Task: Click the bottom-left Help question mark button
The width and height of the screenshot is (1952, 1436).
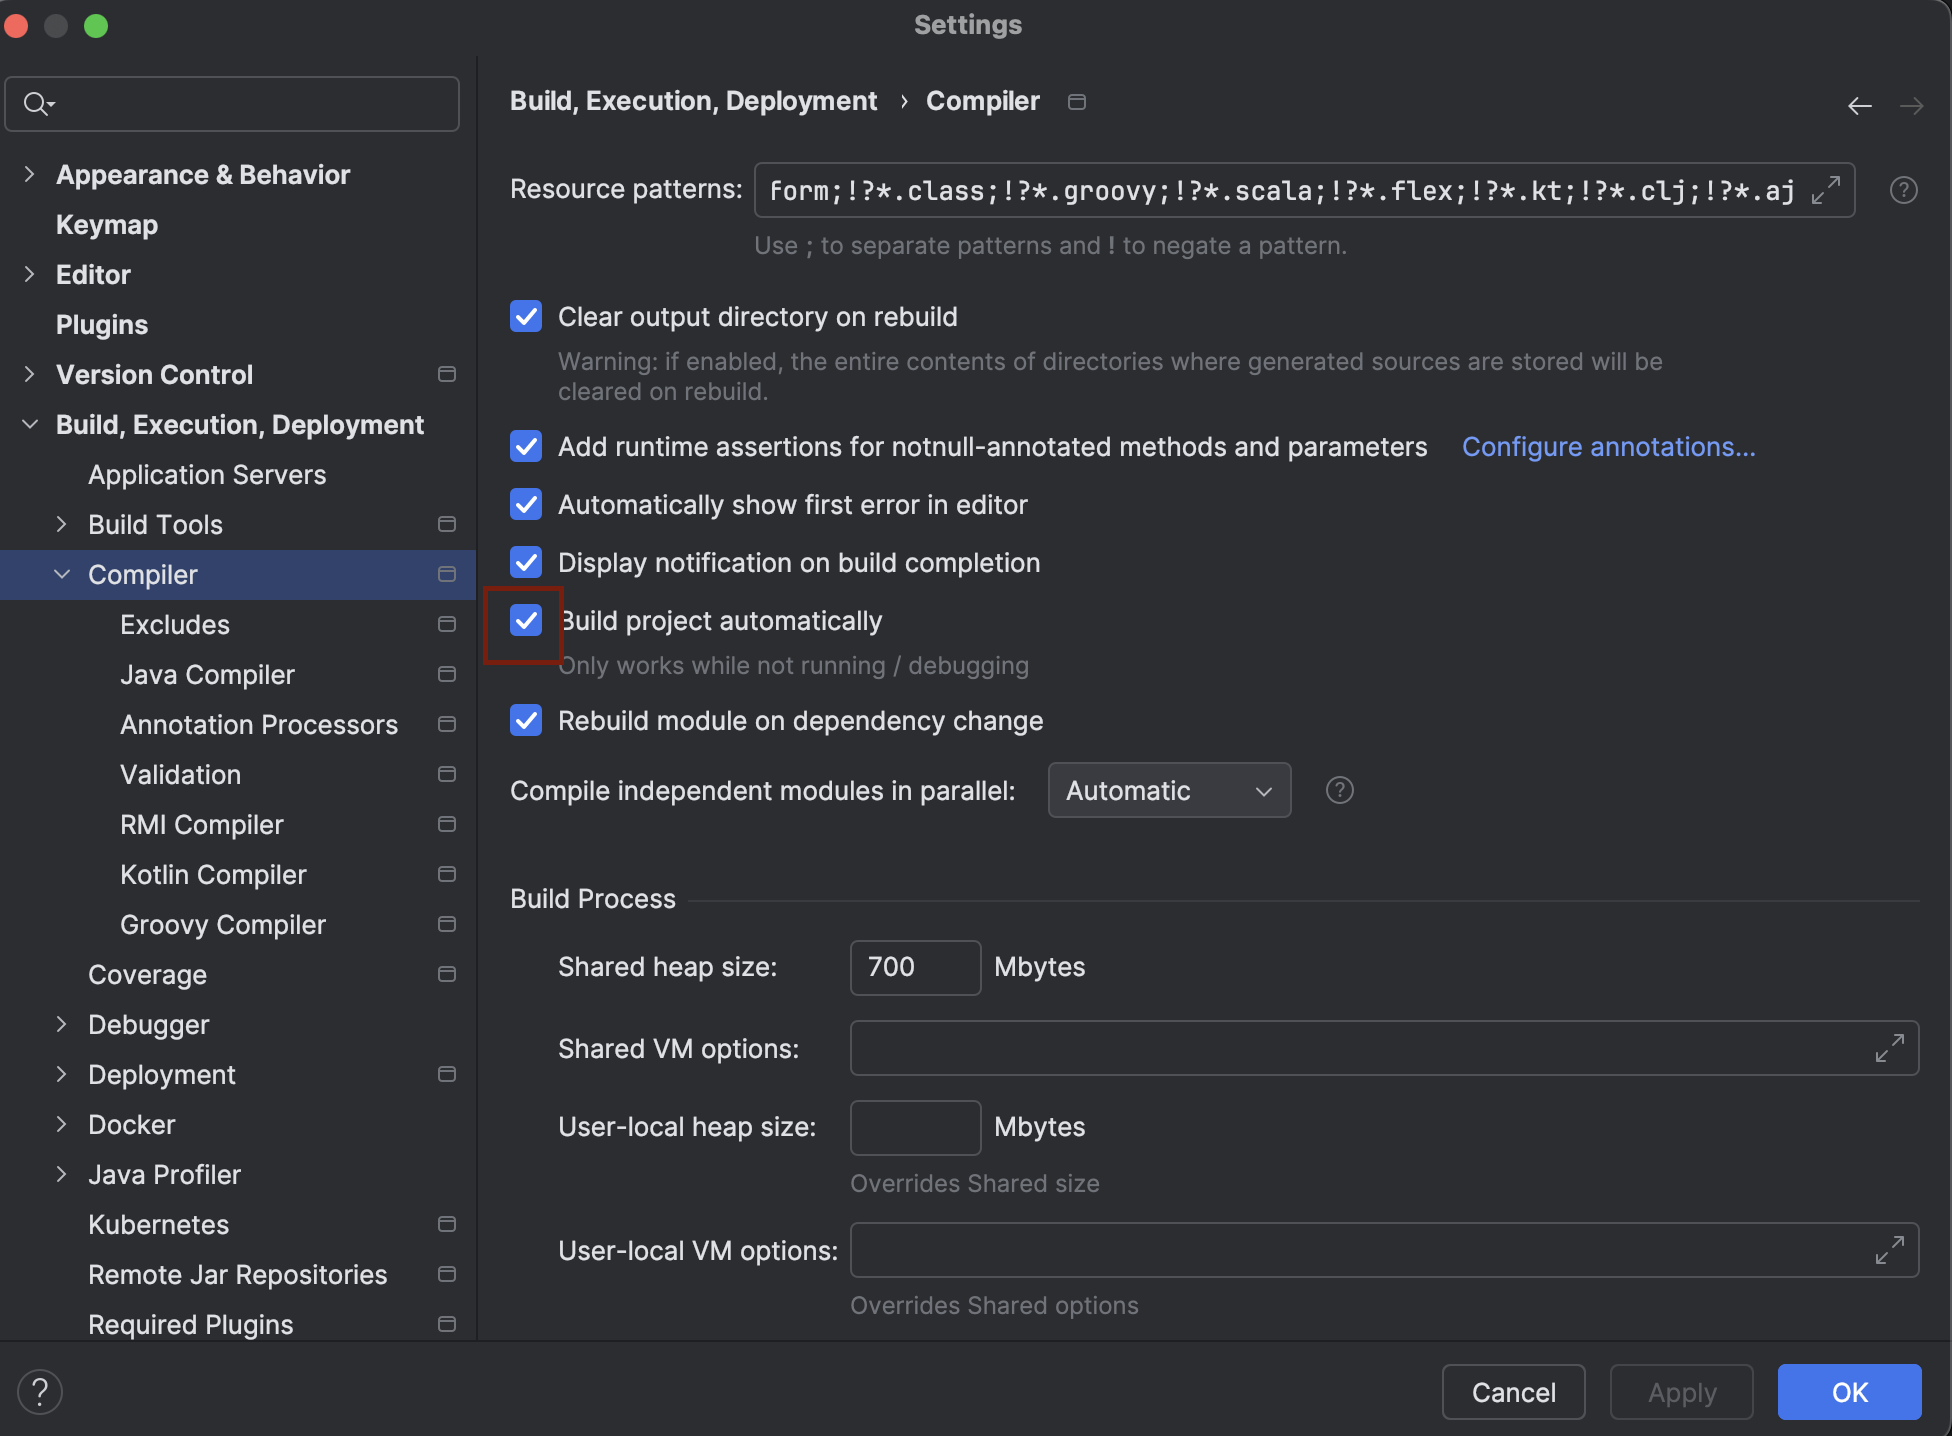Action: [40, 1392]
